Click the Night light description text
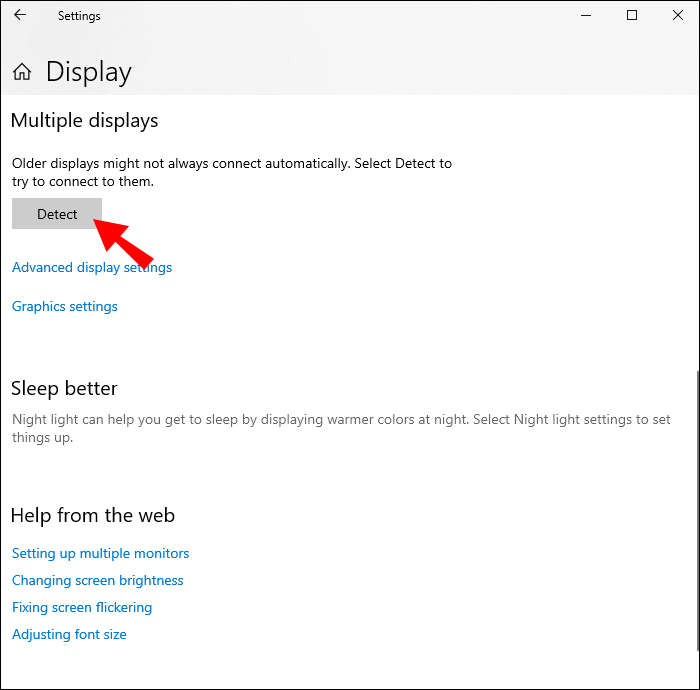This screenshot has height=690, width=700. click(x=341, y=428)
